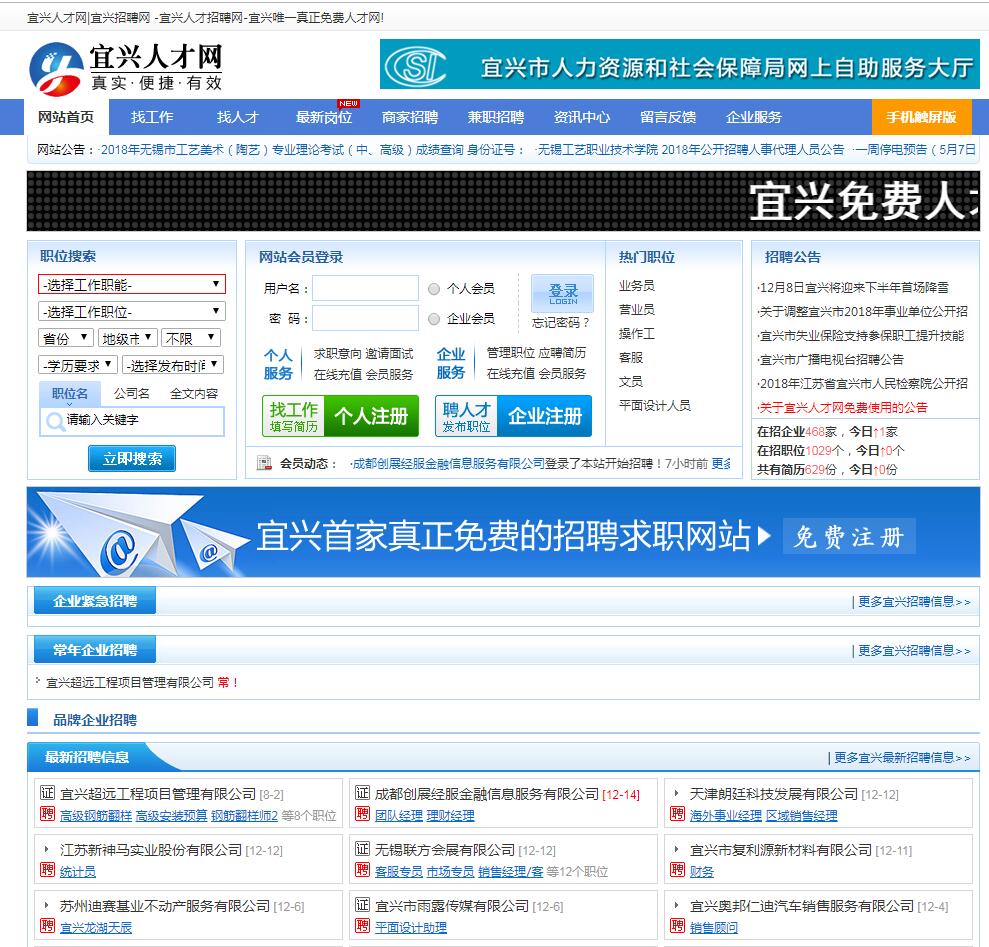This screenshot has width=989, height=947.
Task: Switch to 手机触屏版
Action: [922, 117]
